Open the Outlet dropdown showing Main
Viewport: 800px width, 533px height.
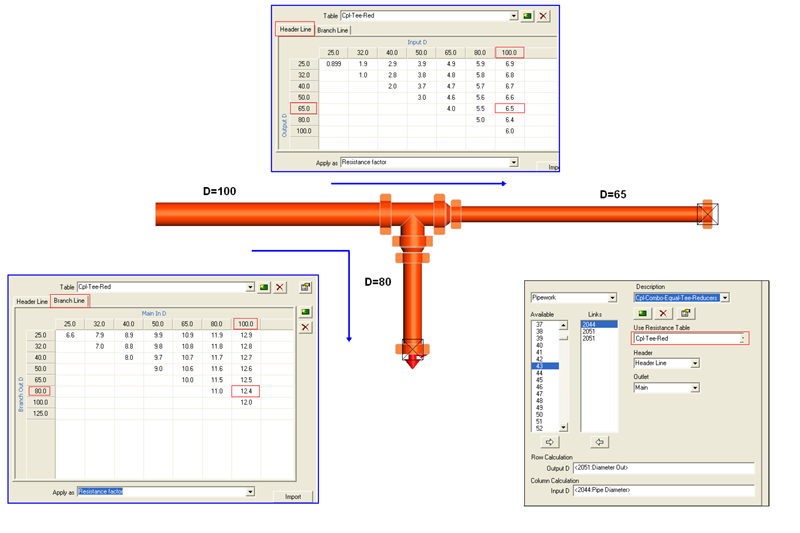[695, 388]
